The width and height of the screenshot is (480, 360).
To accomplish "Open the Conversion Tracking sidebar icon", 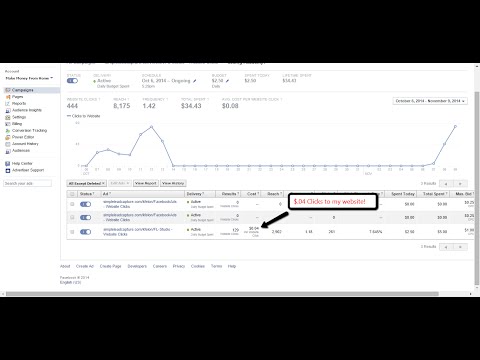I will point(8,130).
